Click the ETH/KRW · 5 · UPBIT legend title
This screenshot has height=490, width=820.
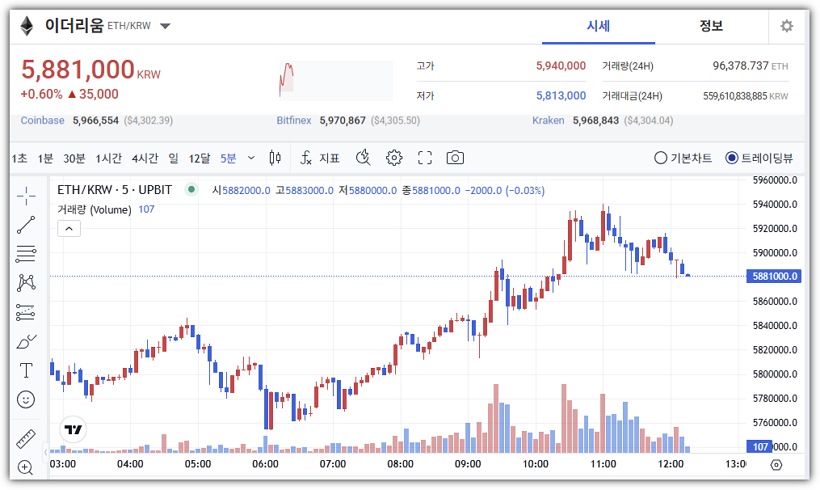(x=115, y=189)
